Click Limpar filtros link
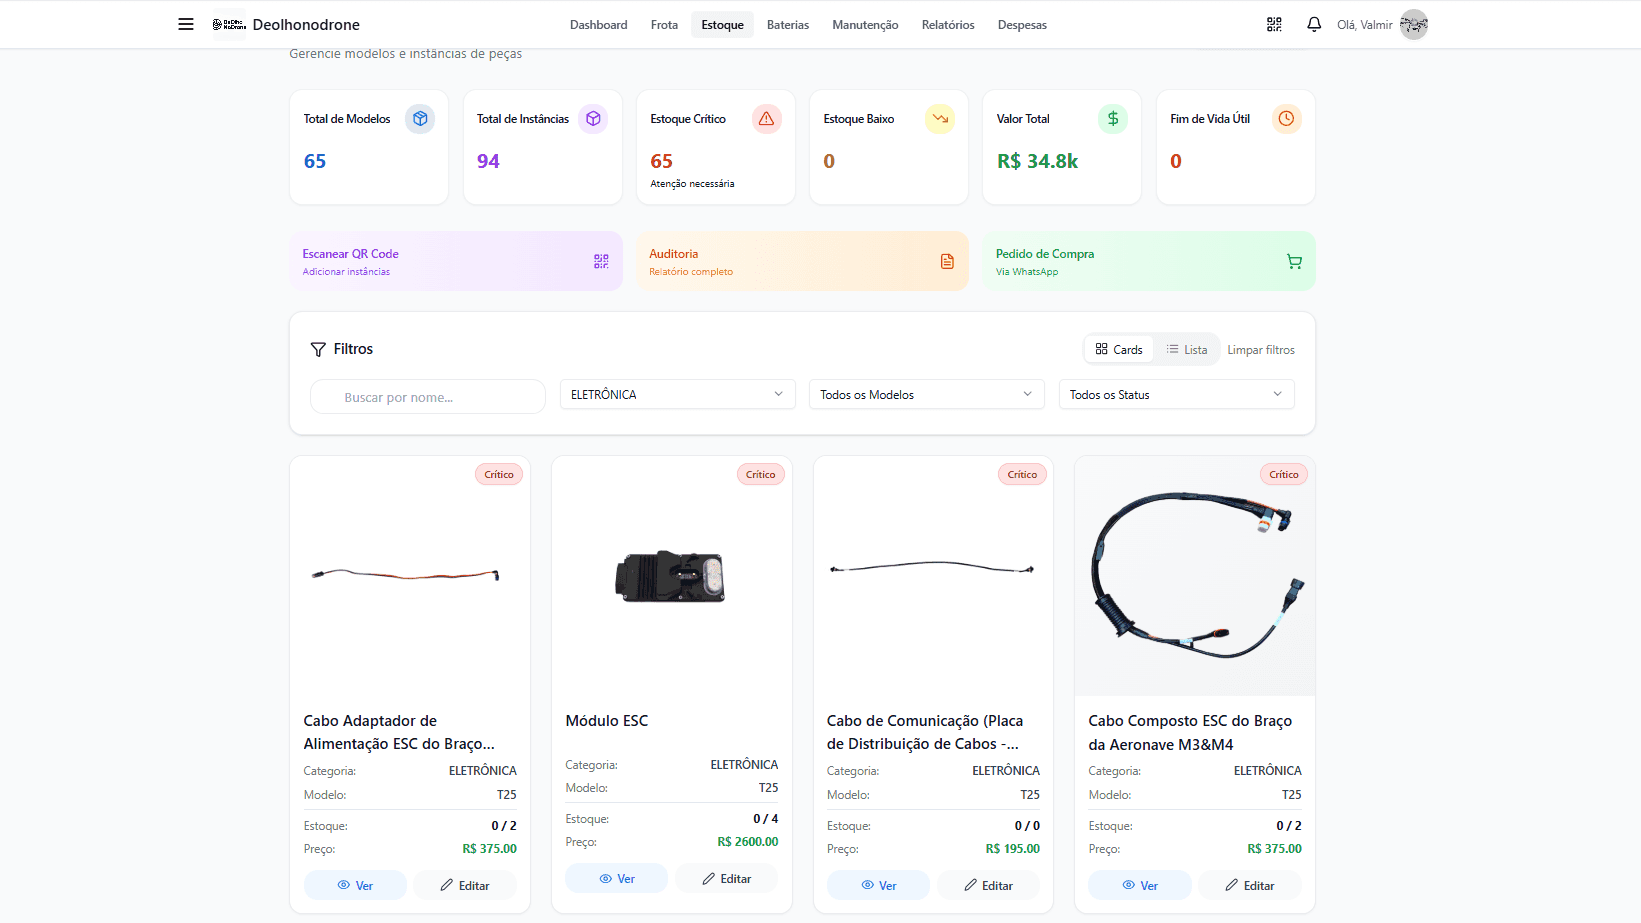This screenshot has width=1641, height=923. (x=1260, y=350)
